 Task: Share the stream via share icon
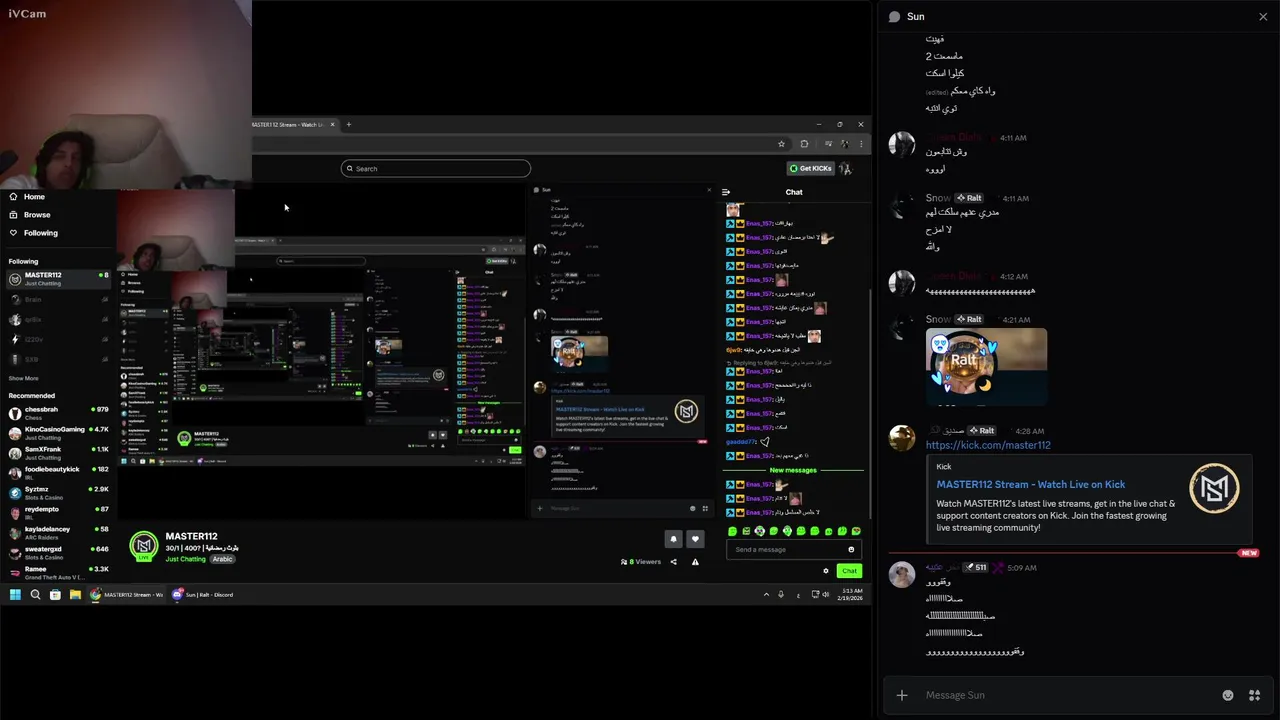[673, 562]
